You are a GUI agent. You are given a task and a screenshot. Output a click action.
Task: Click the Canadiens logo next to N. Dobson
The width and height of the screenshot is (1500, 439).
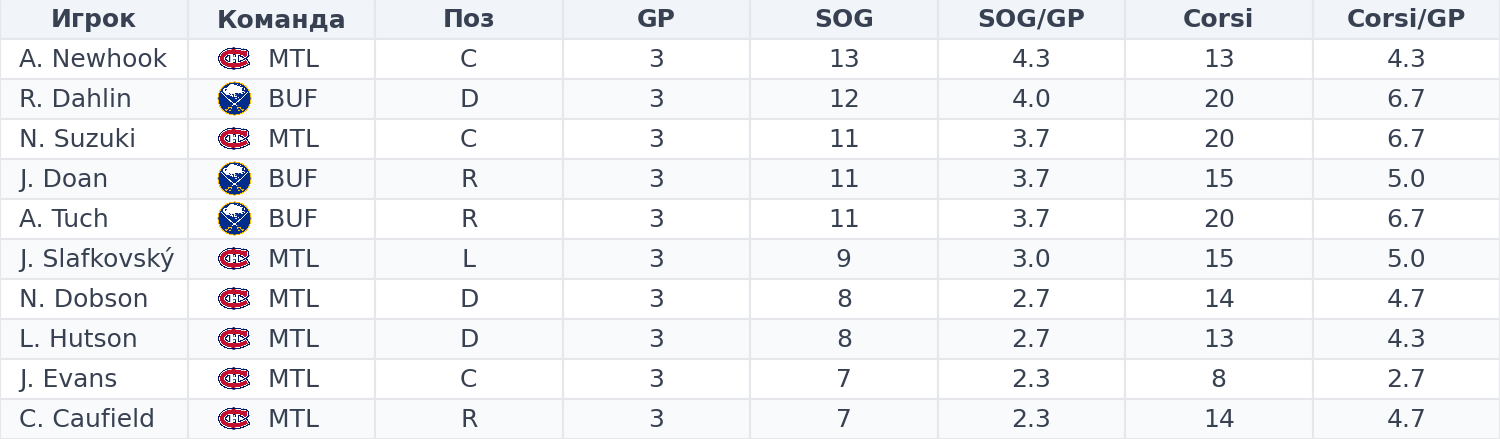tap(234, 299)
